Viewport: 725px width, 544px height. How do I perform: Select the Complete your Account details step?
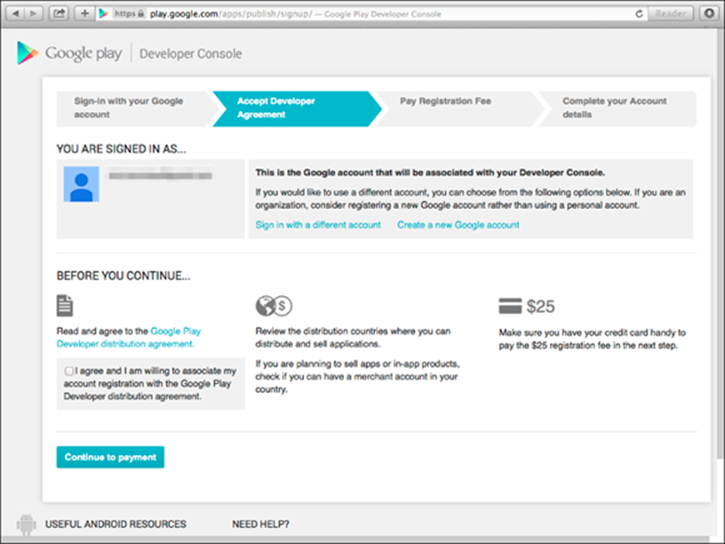pyautogui.click(x=617, y=108)
